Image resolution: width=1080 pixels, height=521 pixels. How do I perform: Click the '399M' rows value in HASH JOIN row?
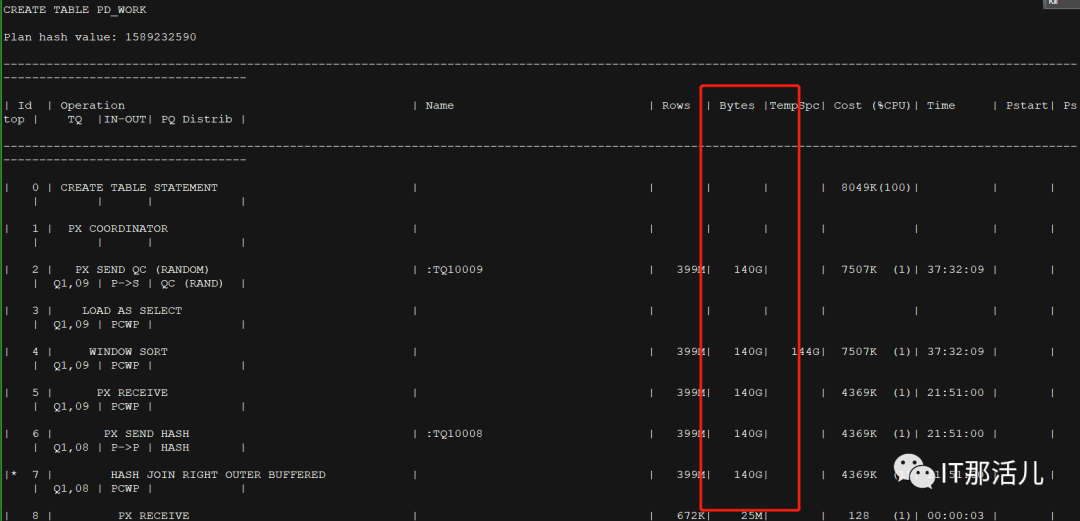tap(691, 475)
